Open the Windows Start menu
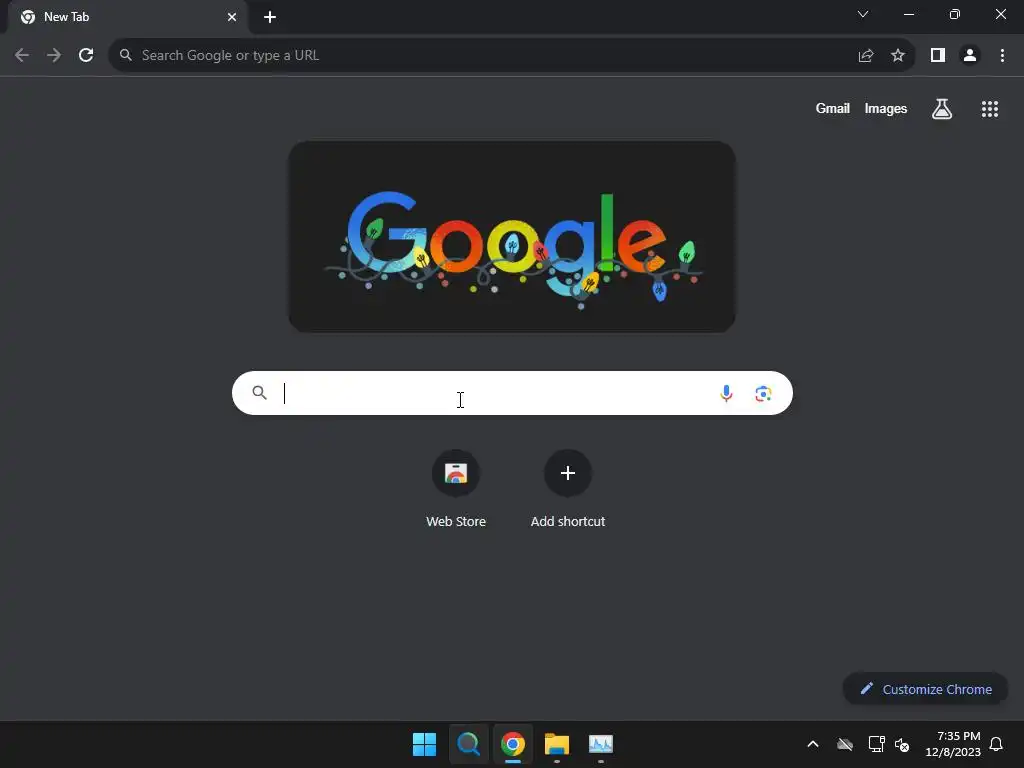 pyautogui.click(x=424, y=744)
